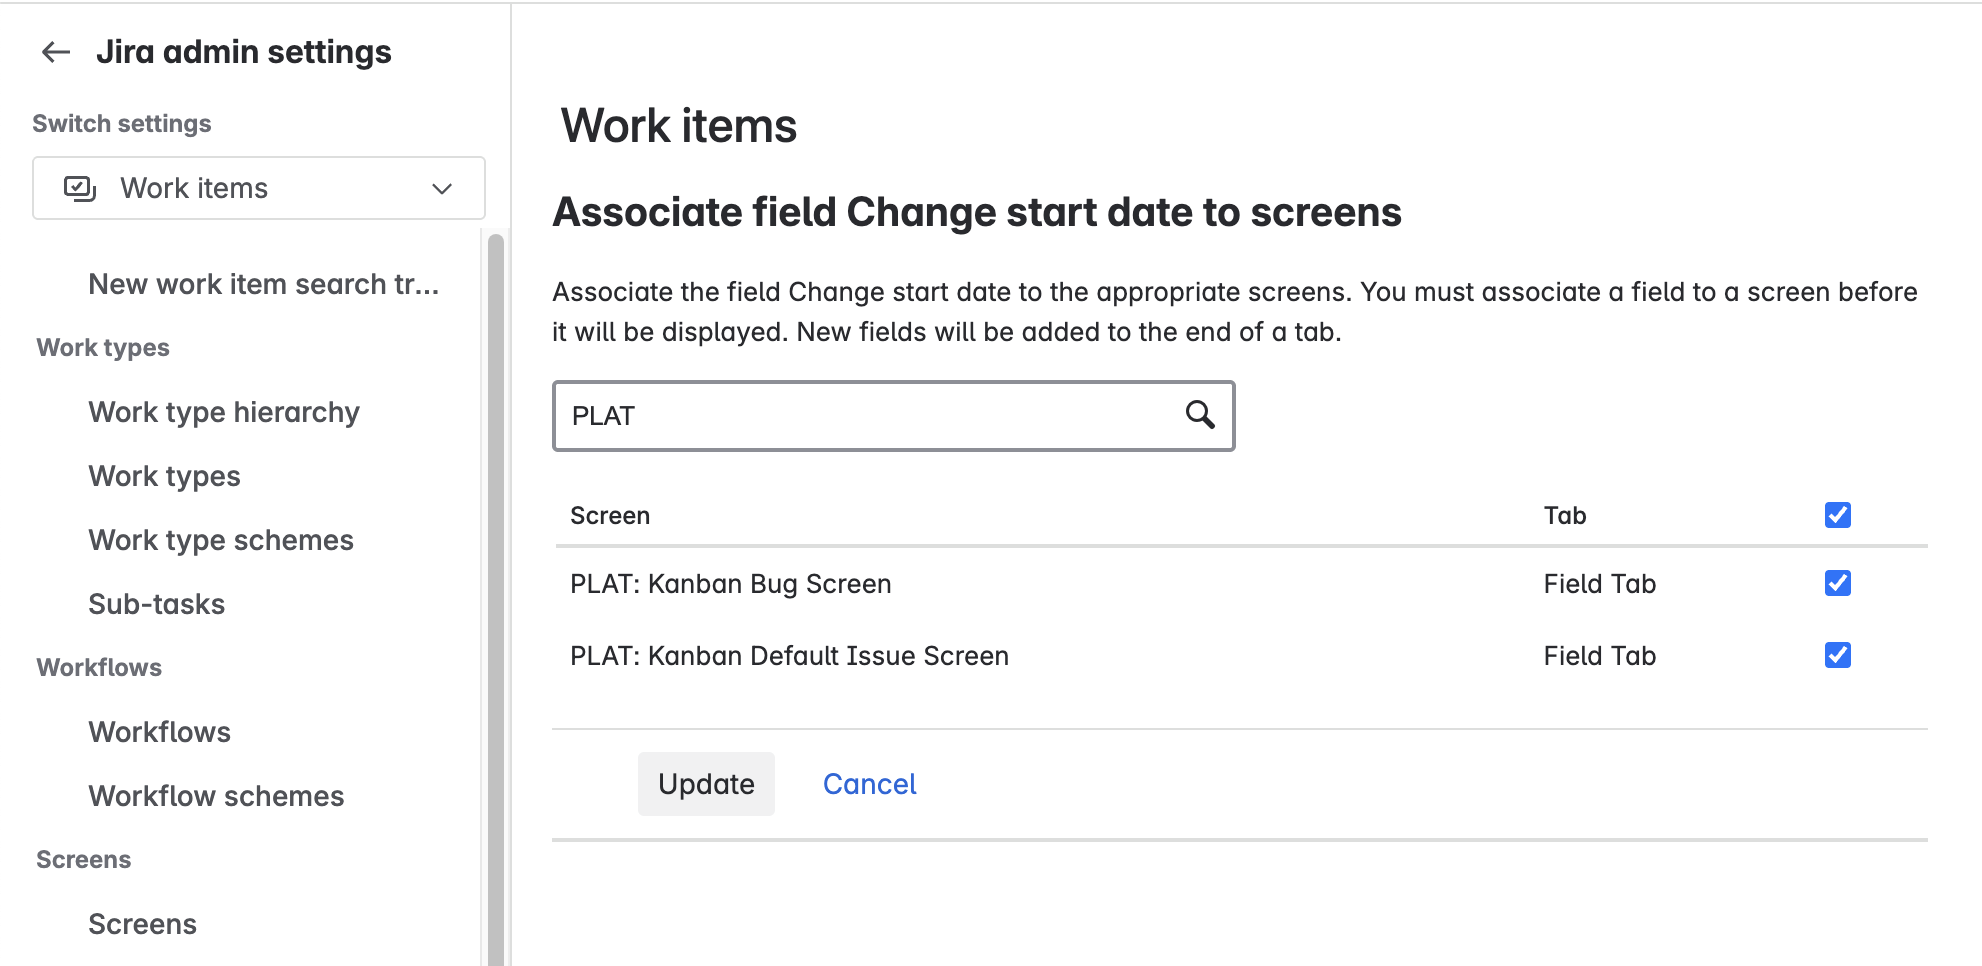Click the back arrow beside Jira admin settings
The width and height of the screenshot is (1982, 966).
[56, 52]
